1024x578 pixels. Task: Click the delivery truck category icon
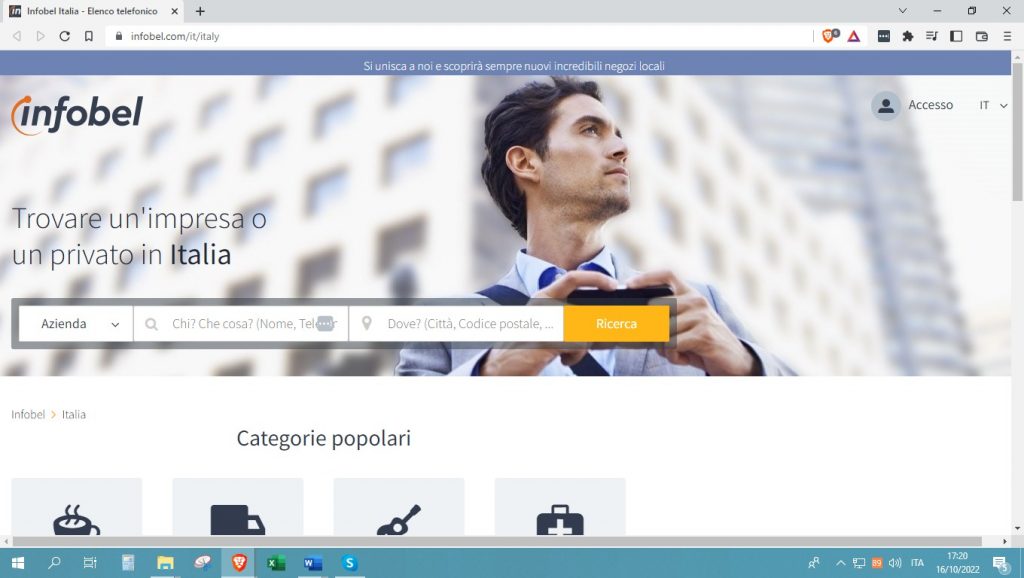point(237,520)
